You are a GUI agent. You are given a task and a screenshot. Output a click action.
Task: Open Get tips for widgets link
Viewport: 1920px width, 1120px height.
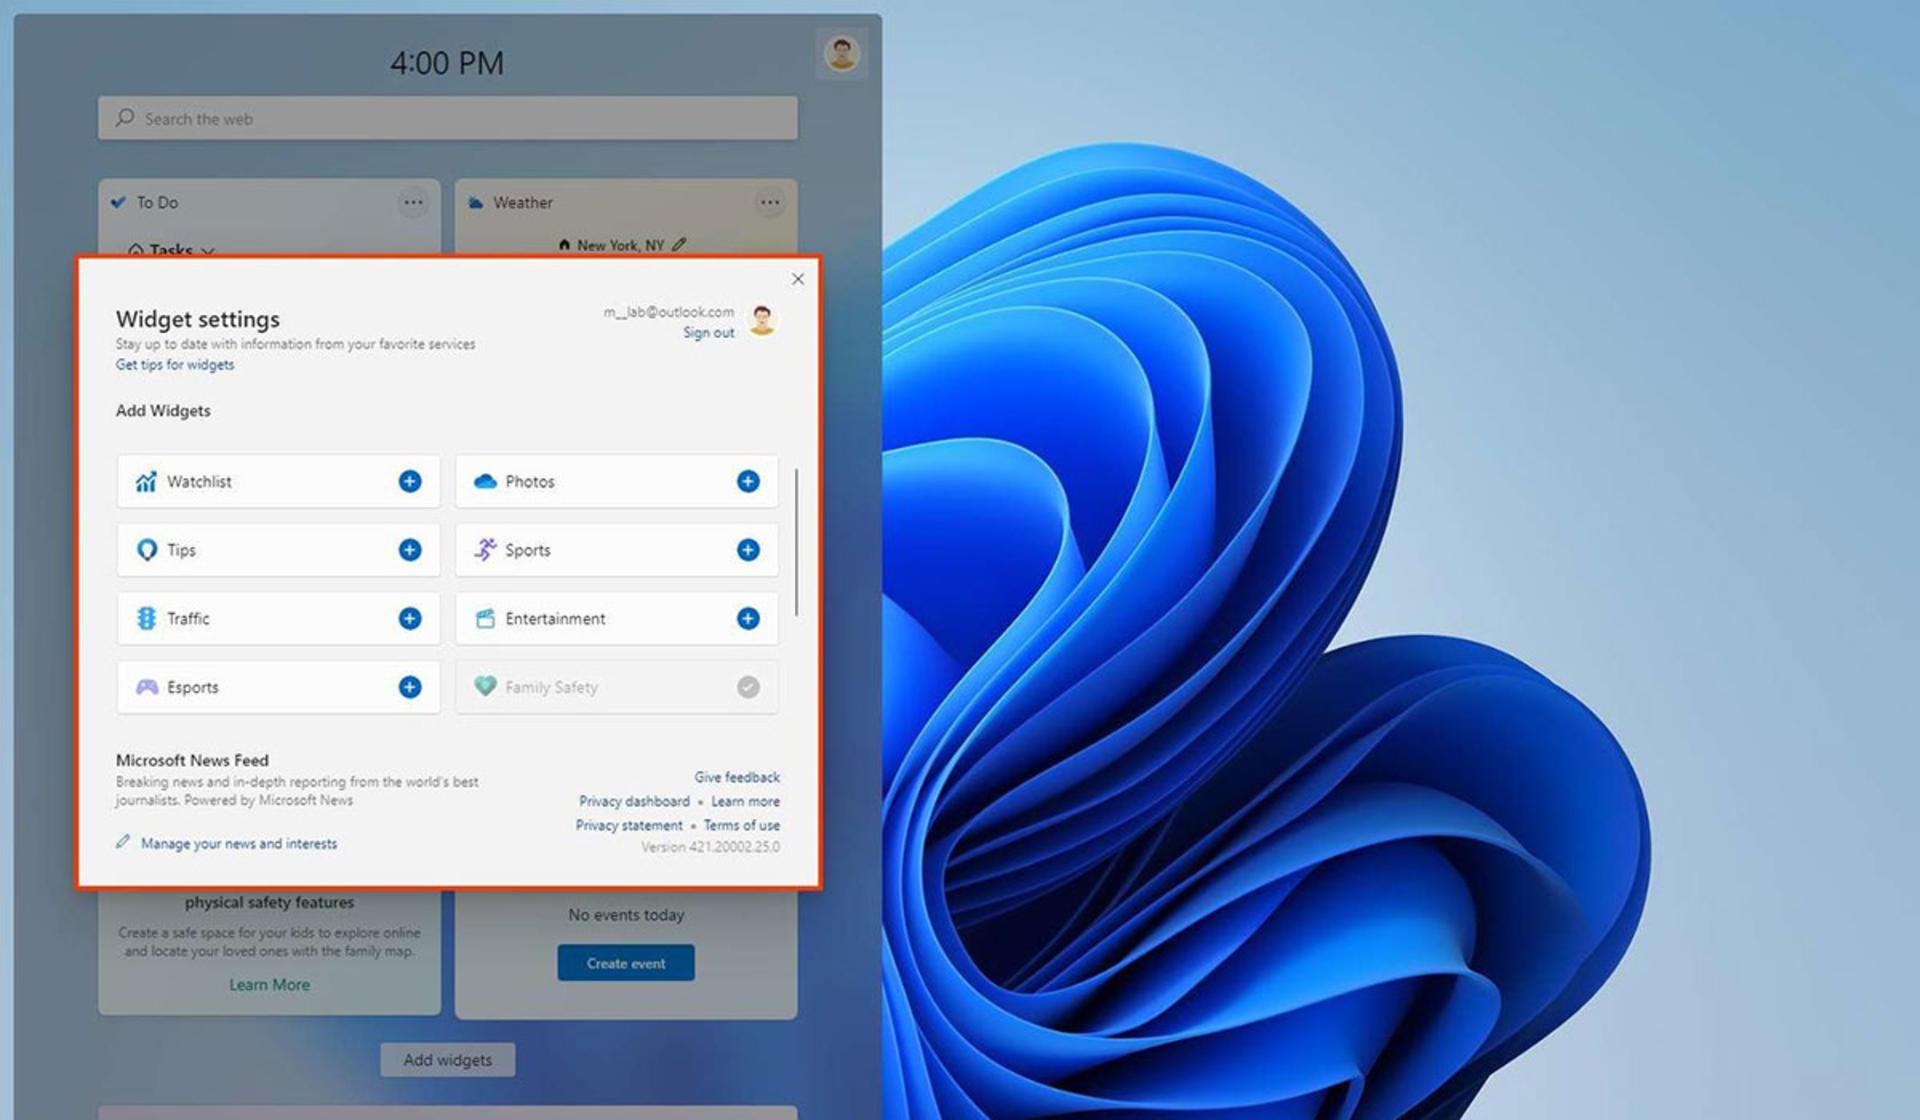pos(175,365)
